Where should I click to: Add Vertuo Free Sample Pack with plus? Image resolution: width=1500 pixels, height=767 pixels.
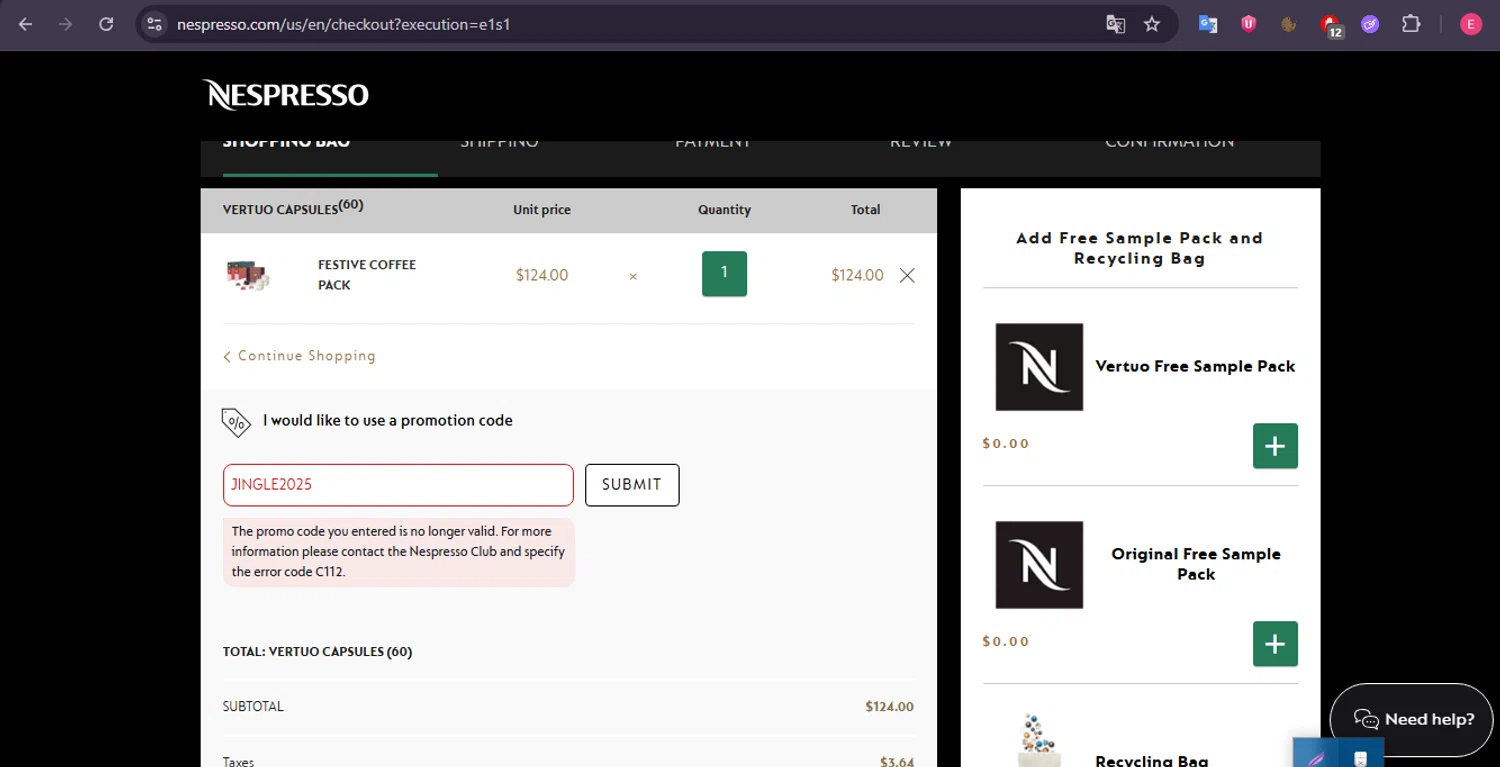[x=1275, y=446]
